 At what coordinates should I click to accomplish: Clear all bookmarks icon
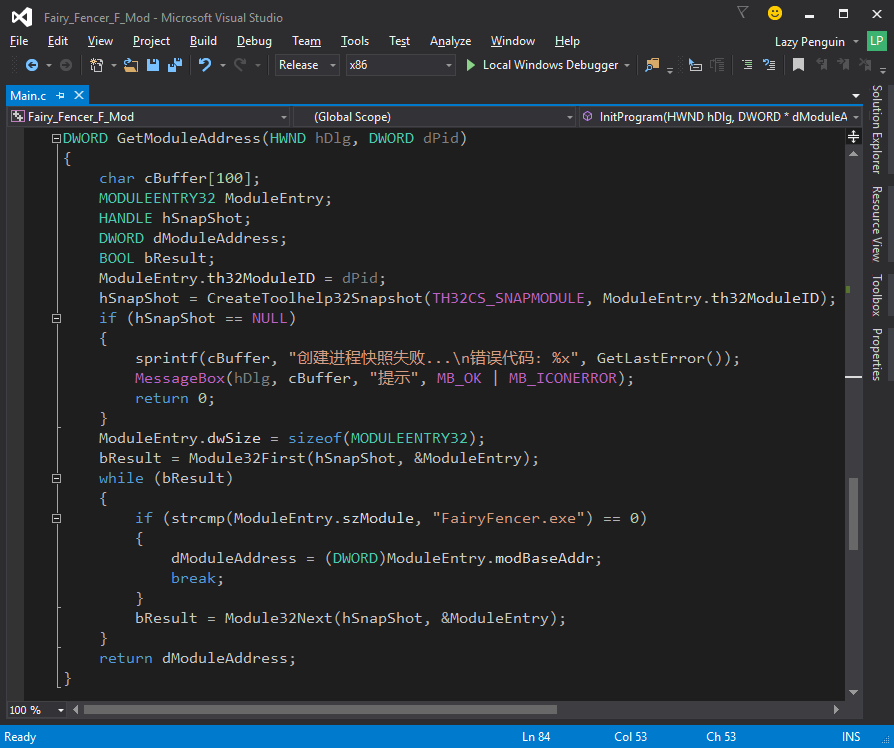point(864,65)
